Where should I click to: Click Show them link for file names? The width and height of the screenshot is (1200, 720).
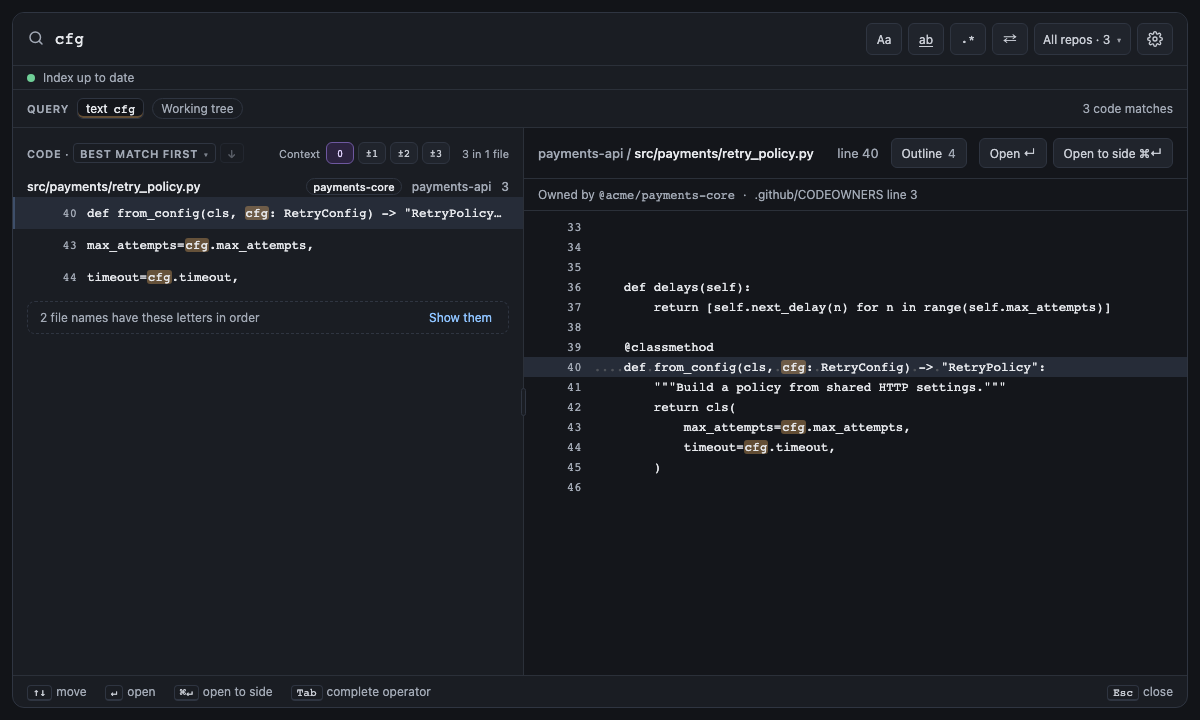click(x=460, y=318)
